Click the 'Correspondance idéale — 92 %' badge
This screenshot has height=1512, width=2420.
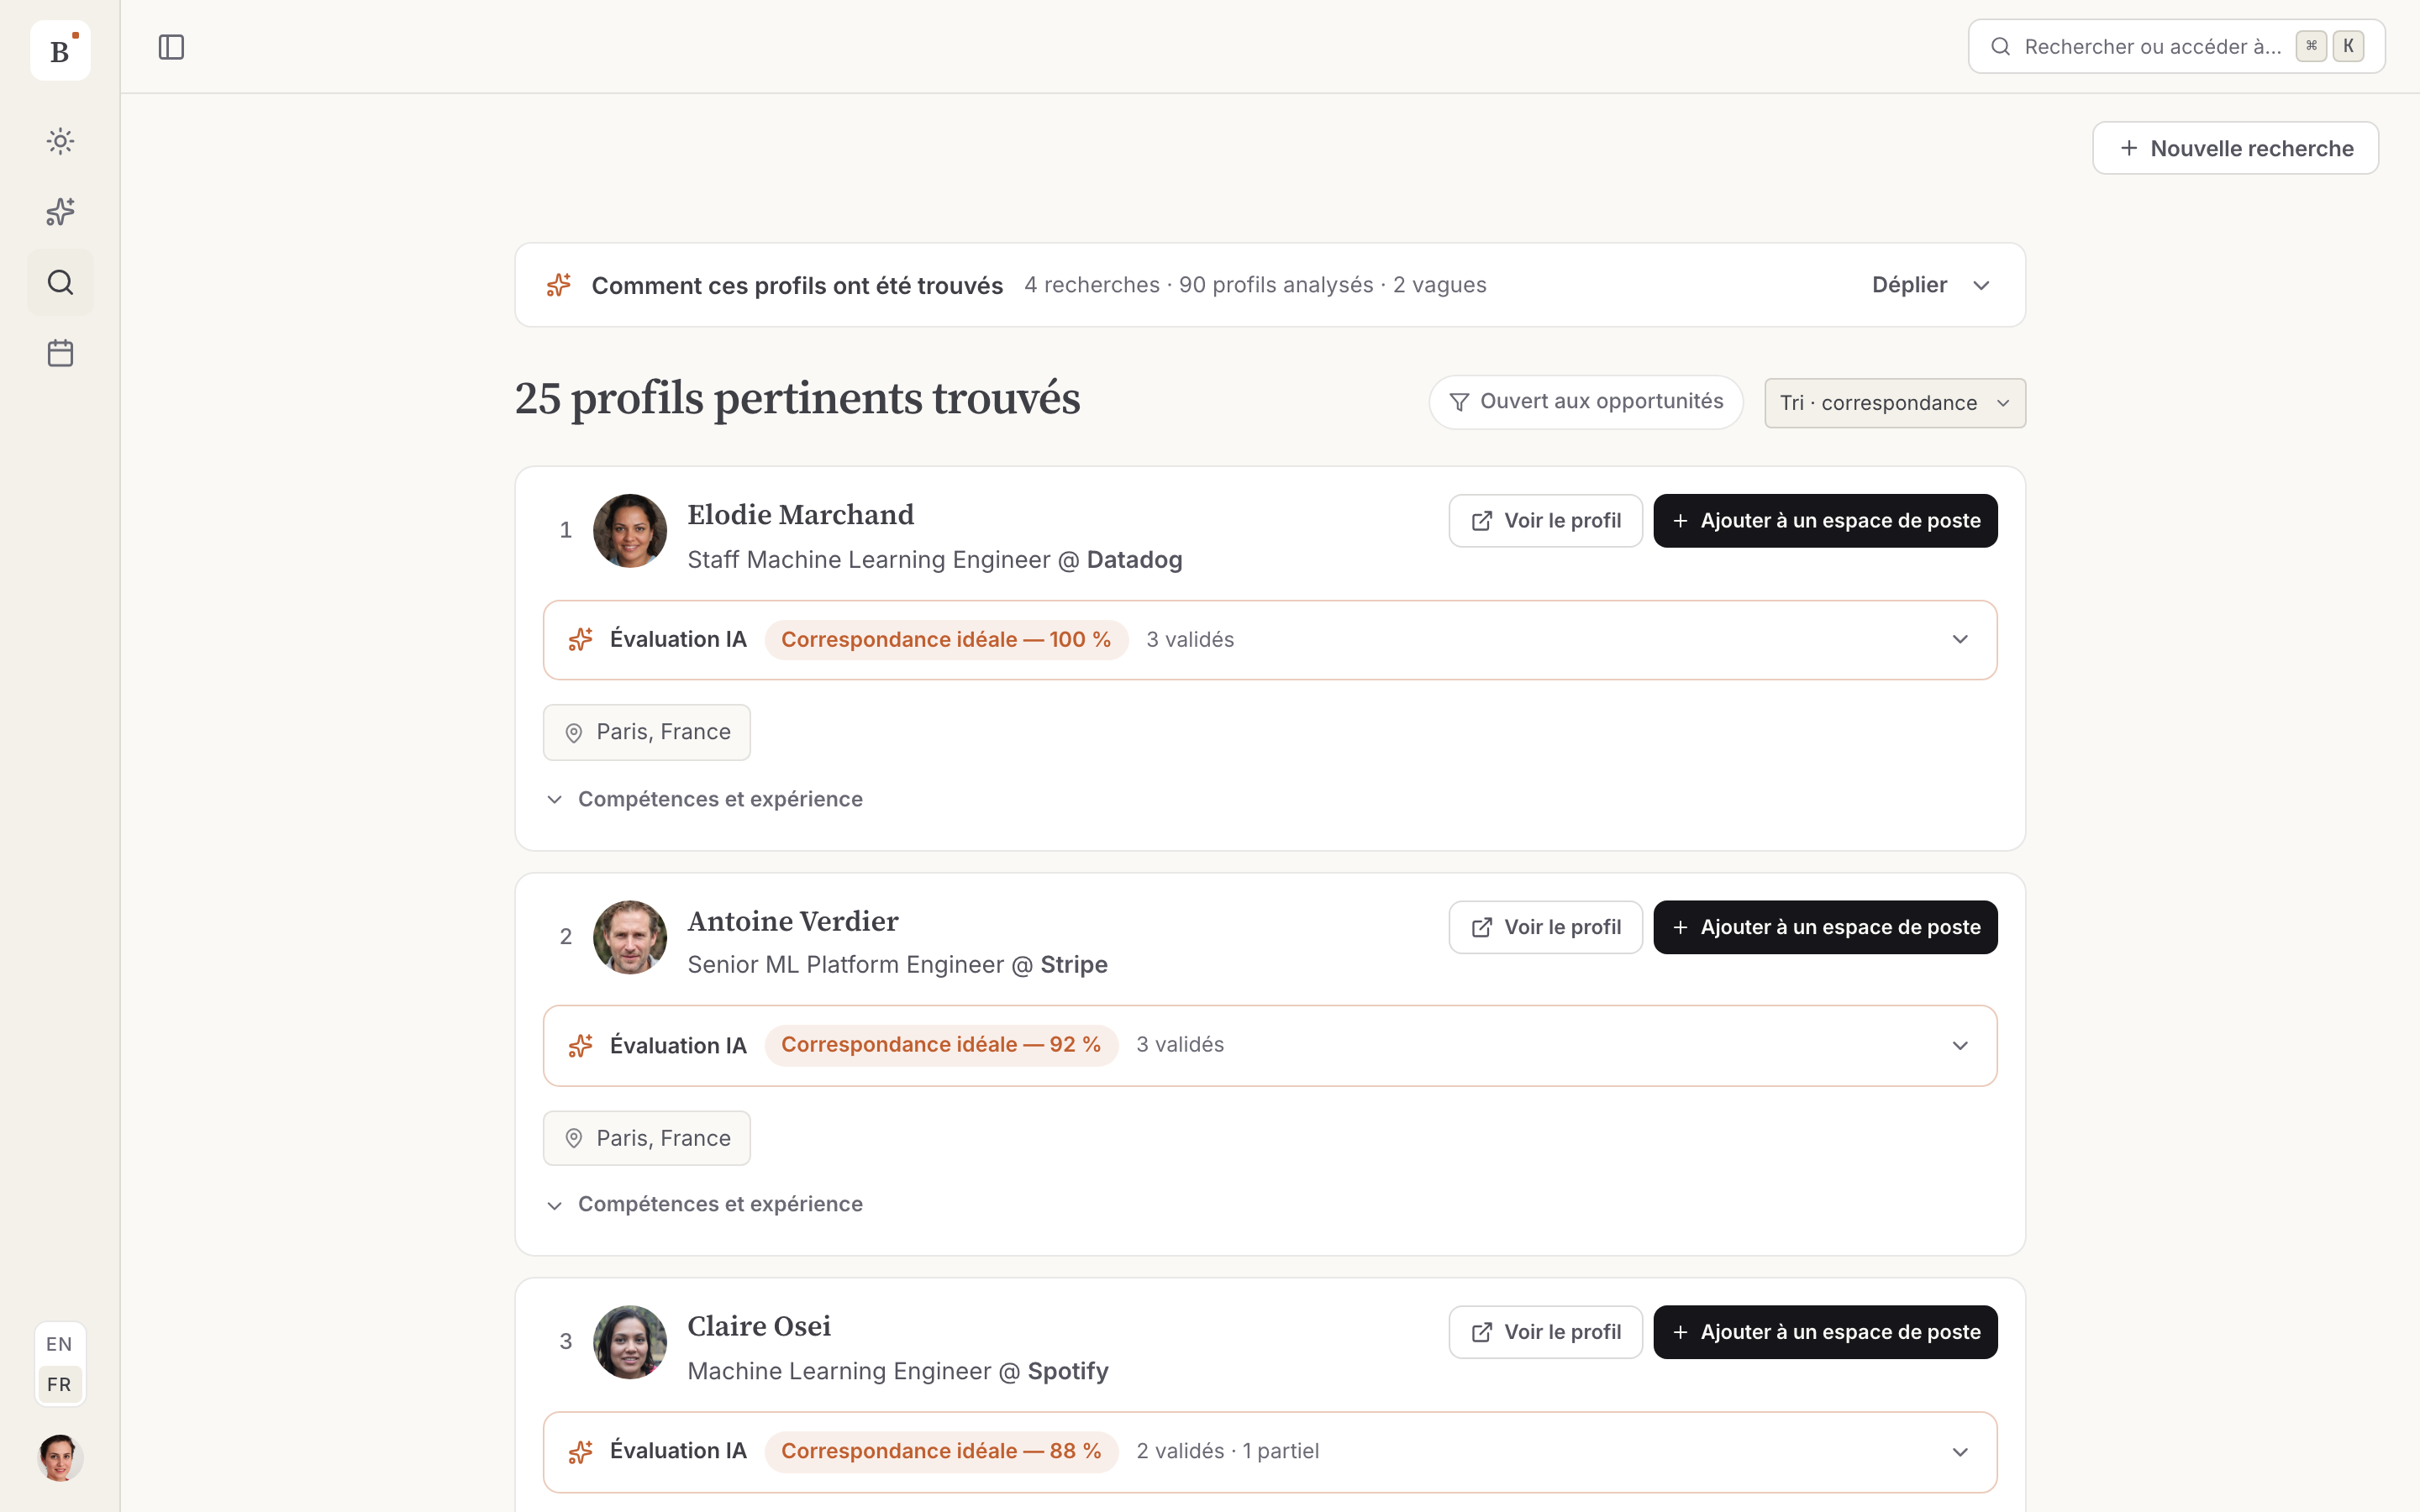941,1045
